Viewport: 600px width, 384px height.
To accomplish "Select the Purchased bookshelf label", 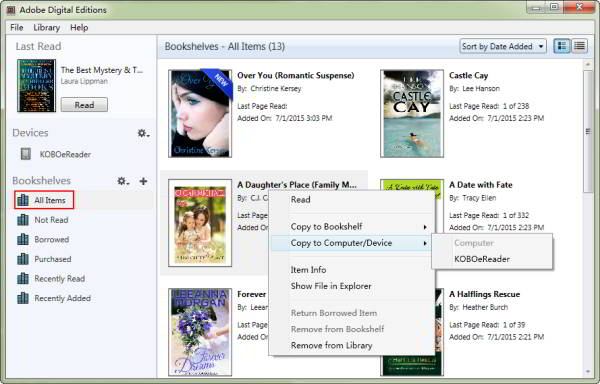I will [53, 259].
